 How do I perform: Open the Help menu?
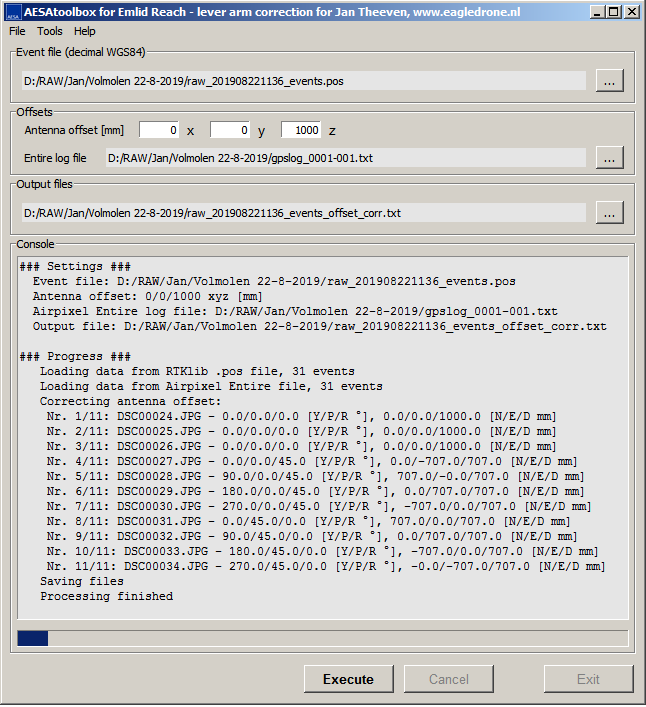point(85,31)
